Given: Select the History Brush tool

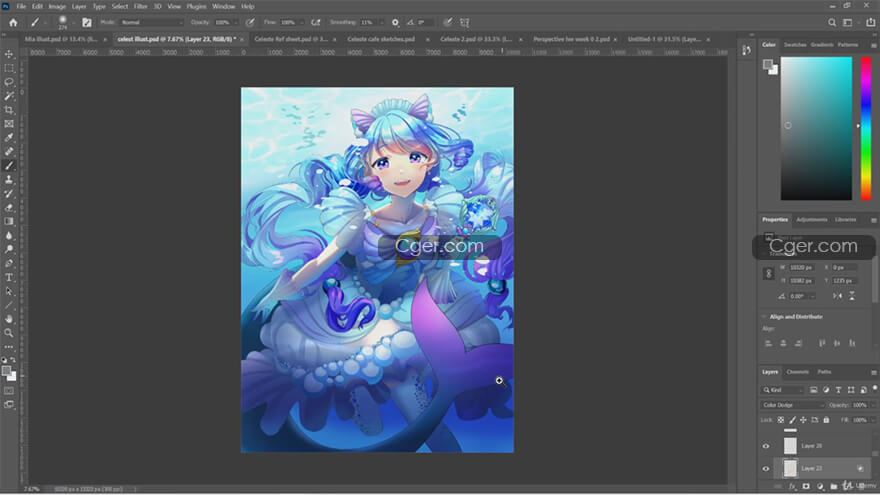Looking at the screenshot, I should (9, 194).
